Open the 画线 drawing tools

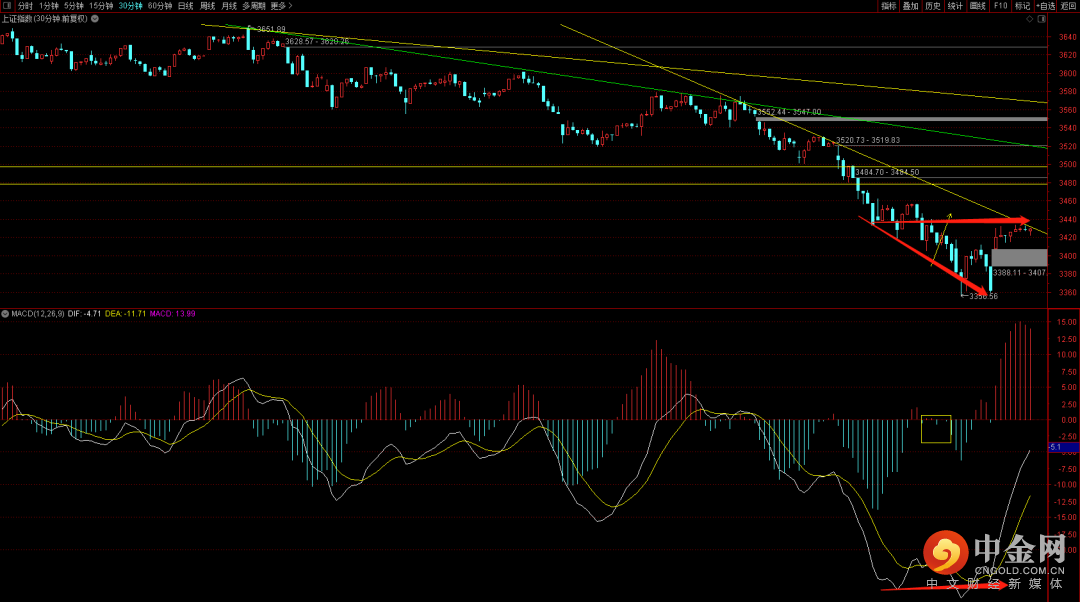click(x=978, y=6)
